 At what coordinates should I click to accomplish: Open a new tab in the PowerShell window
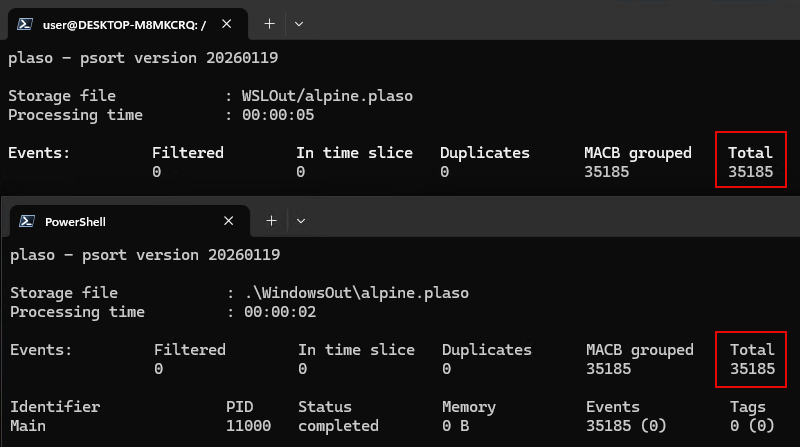tap(271, 221)
